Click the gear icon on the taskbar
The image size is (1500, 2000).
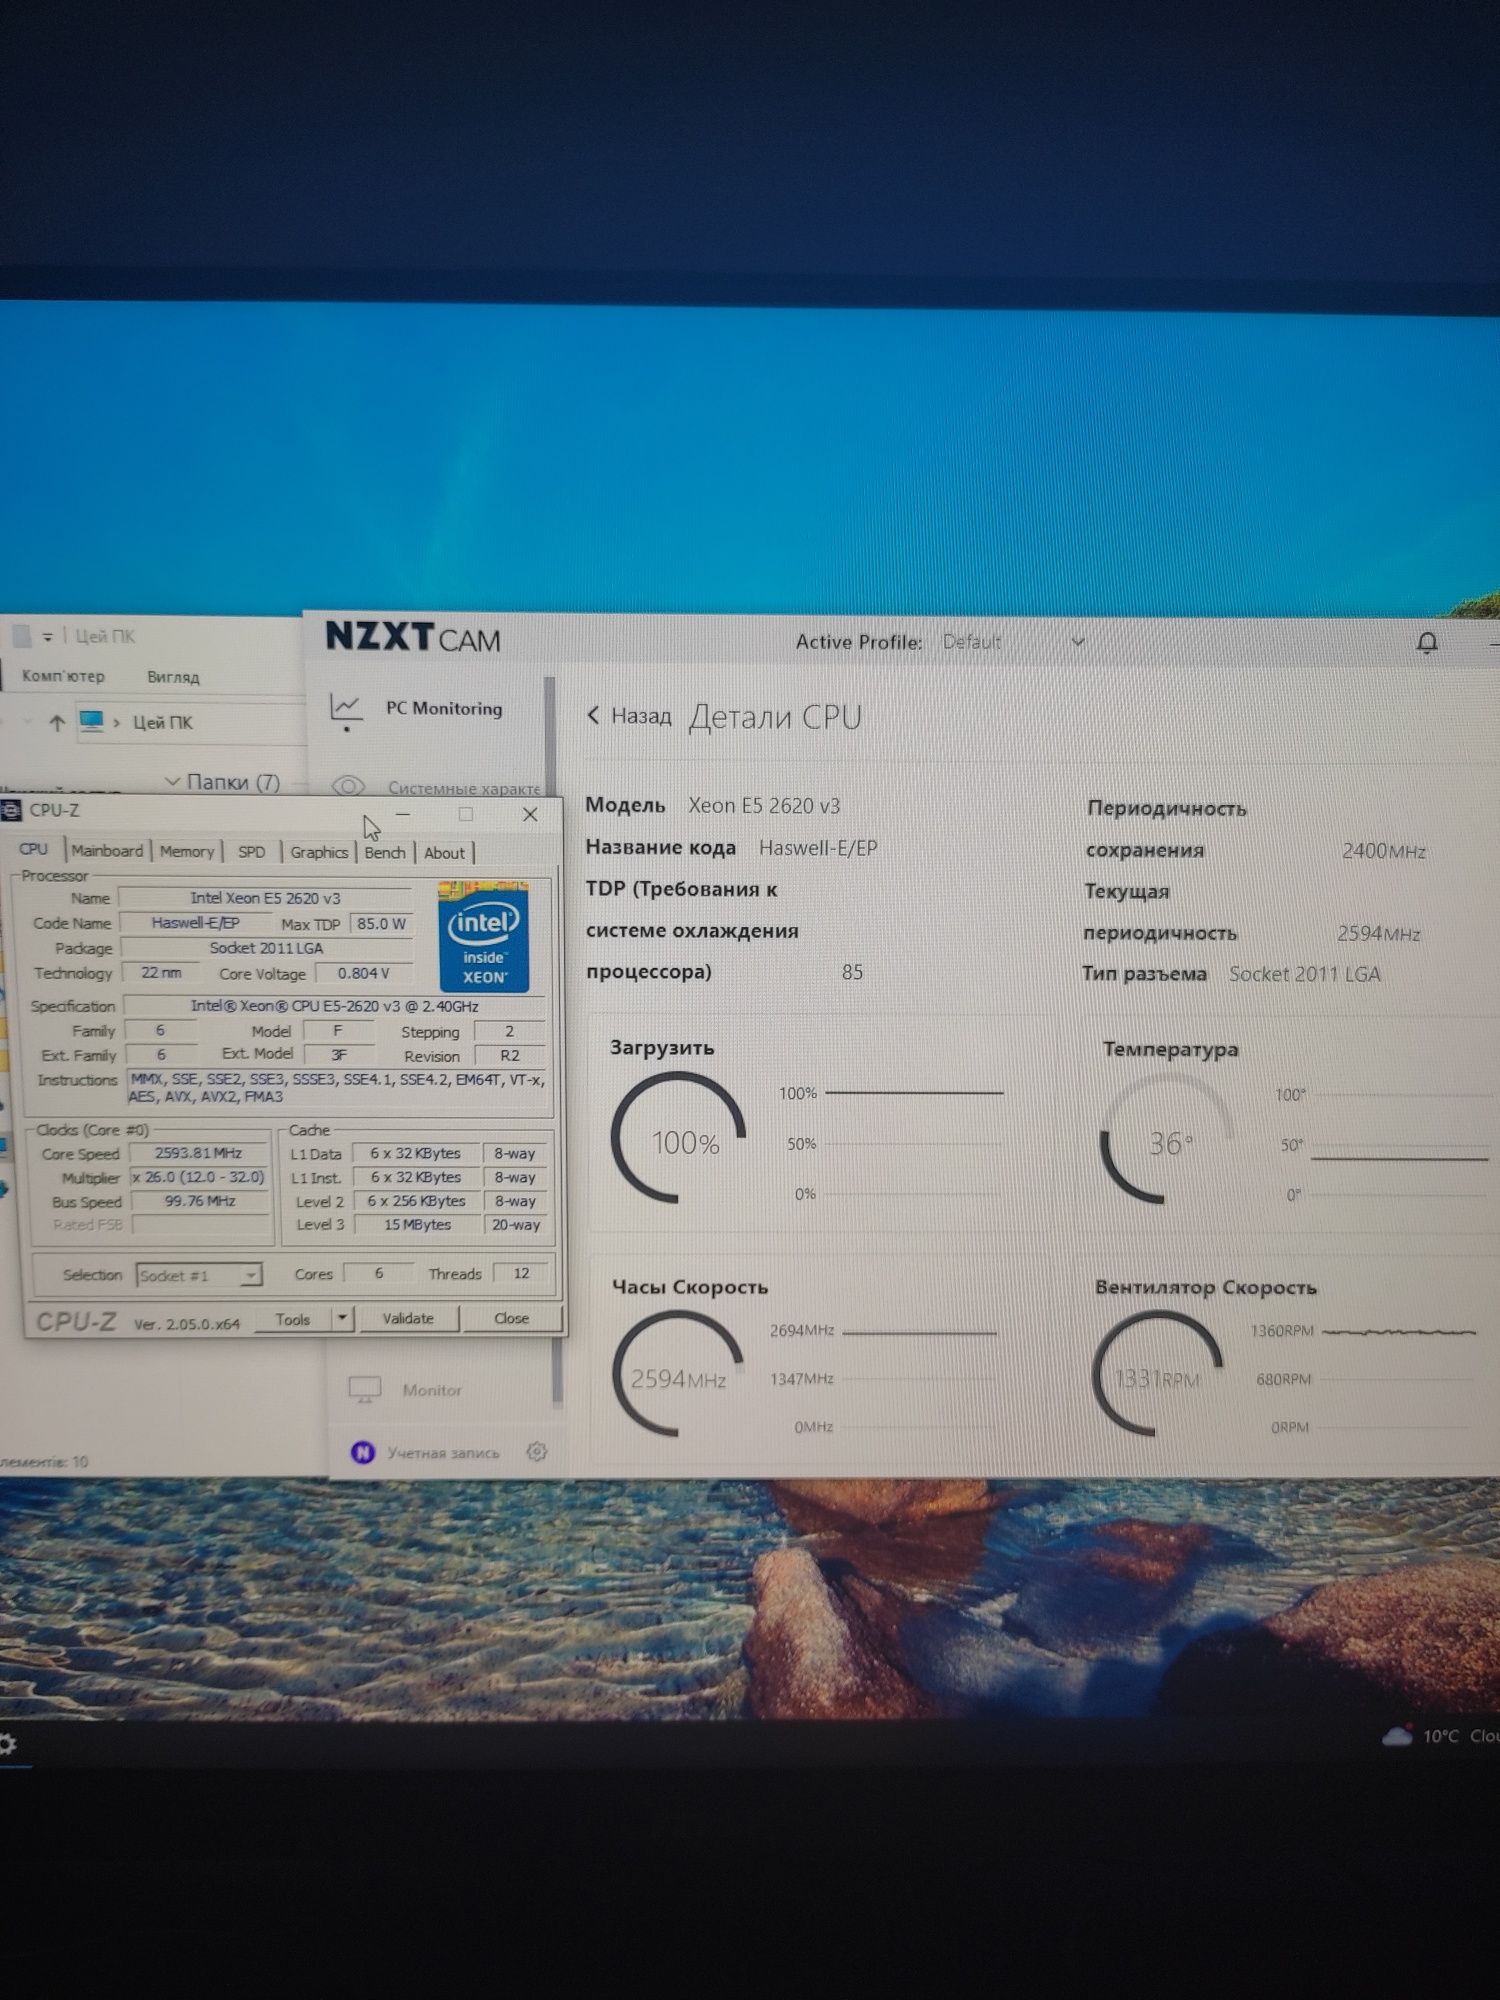pyautogui.click(x=6, y=1744)
